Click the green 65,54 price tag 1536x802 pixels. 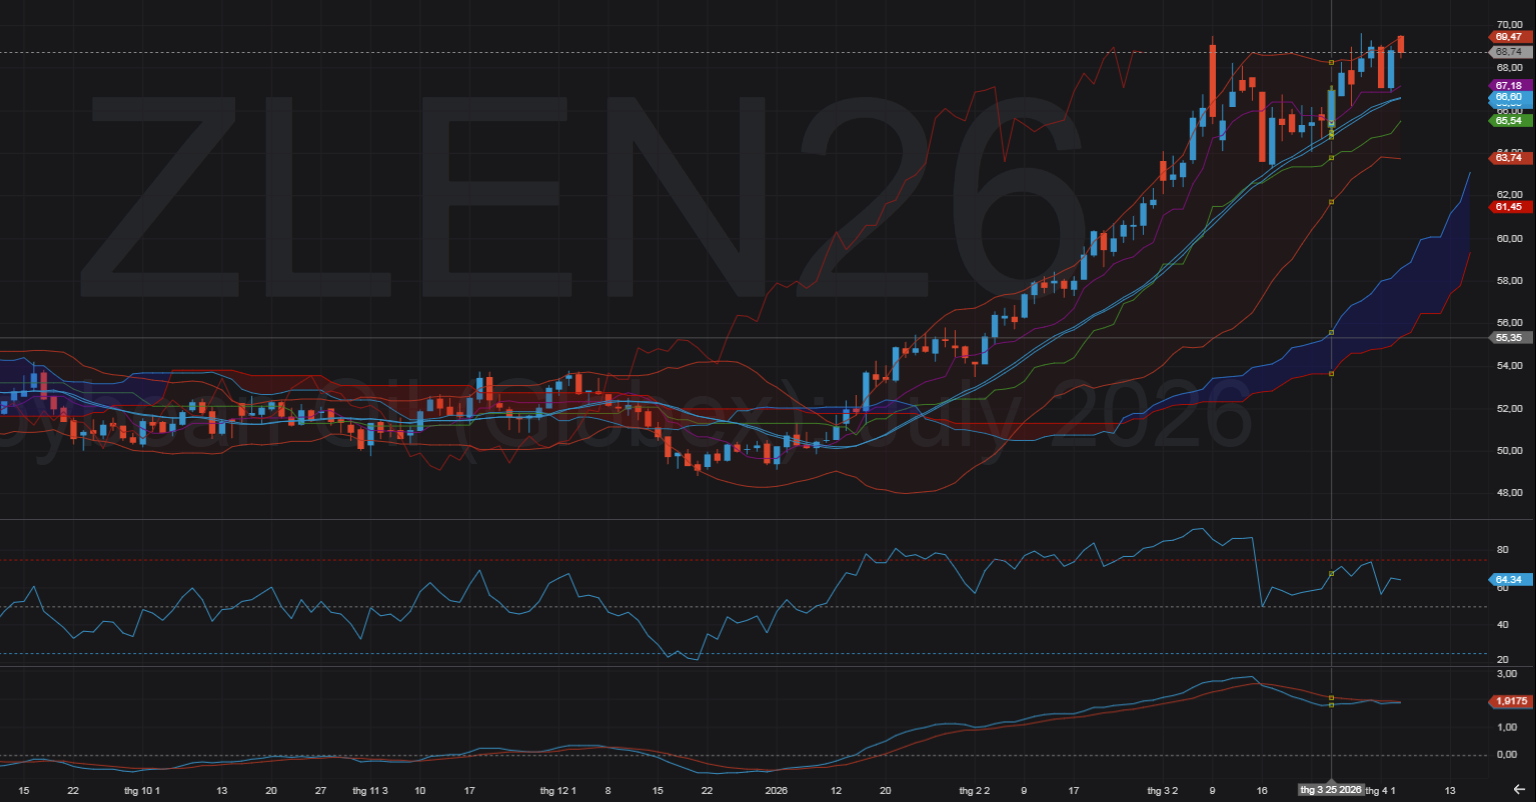[1508, 120]
